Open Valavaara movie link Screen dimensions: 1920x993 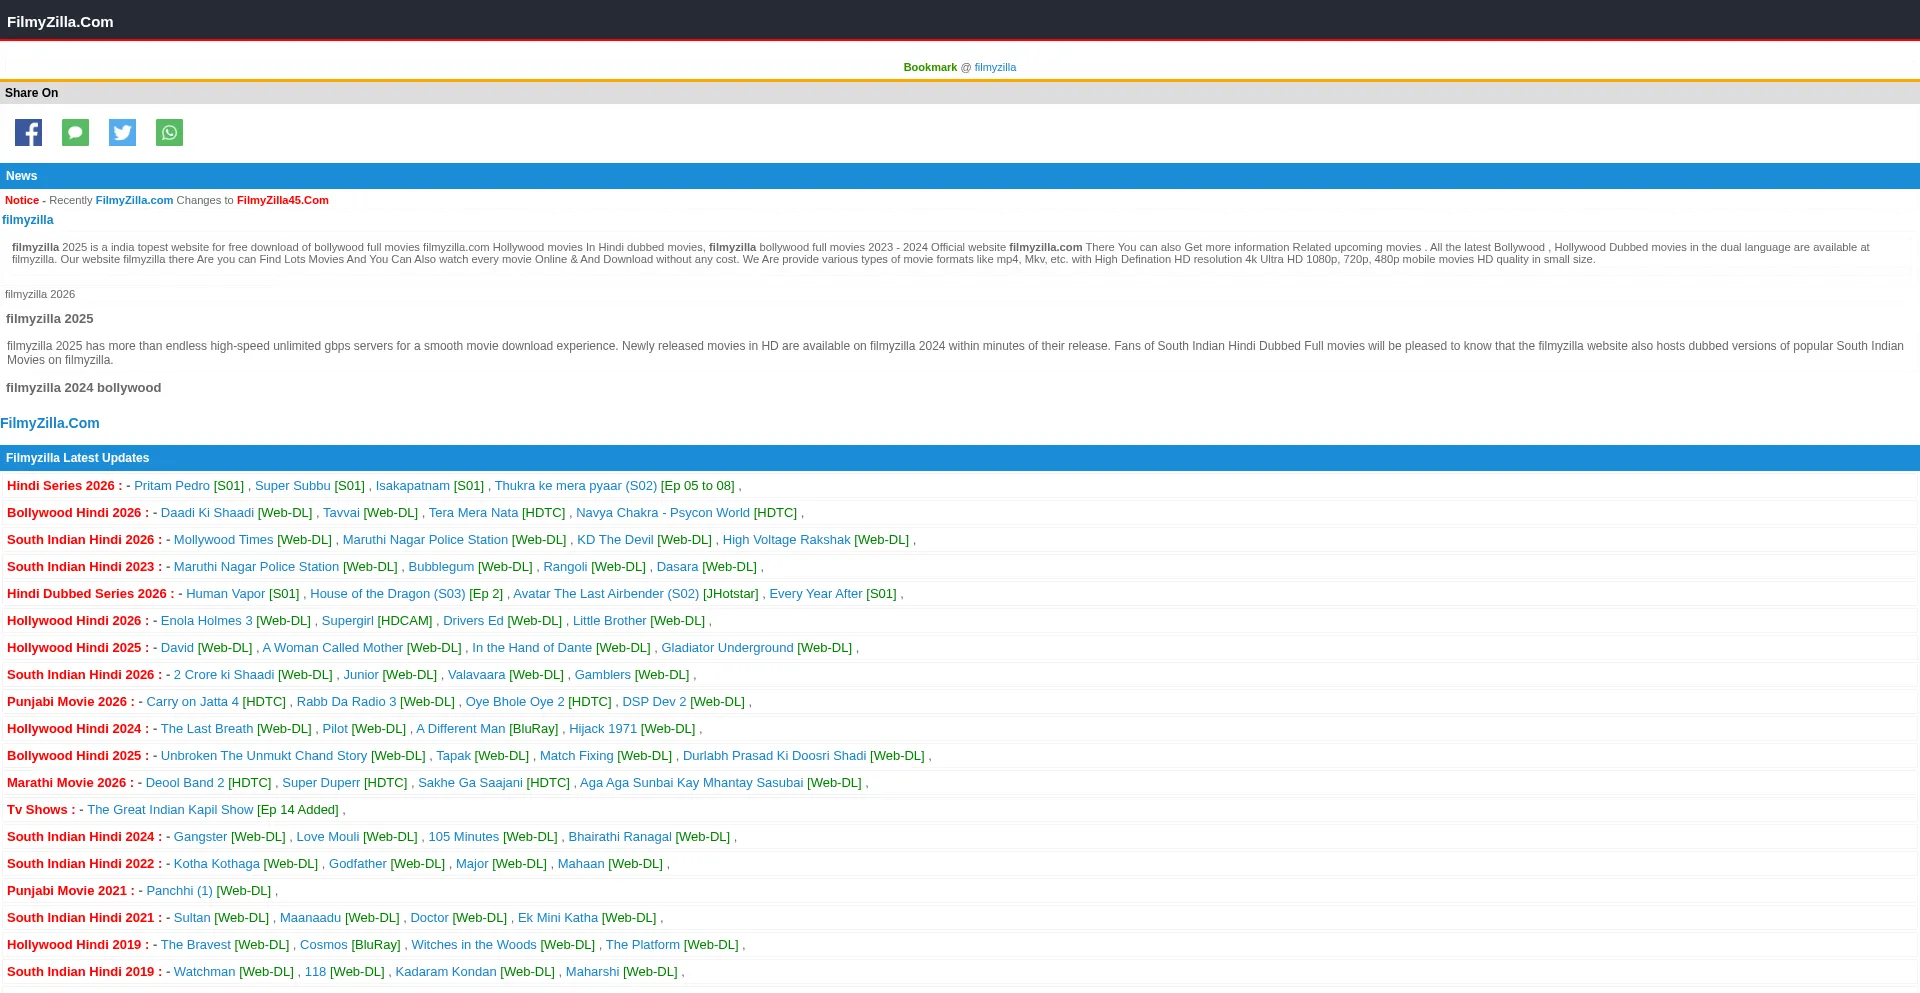click(x=477, y=675)
